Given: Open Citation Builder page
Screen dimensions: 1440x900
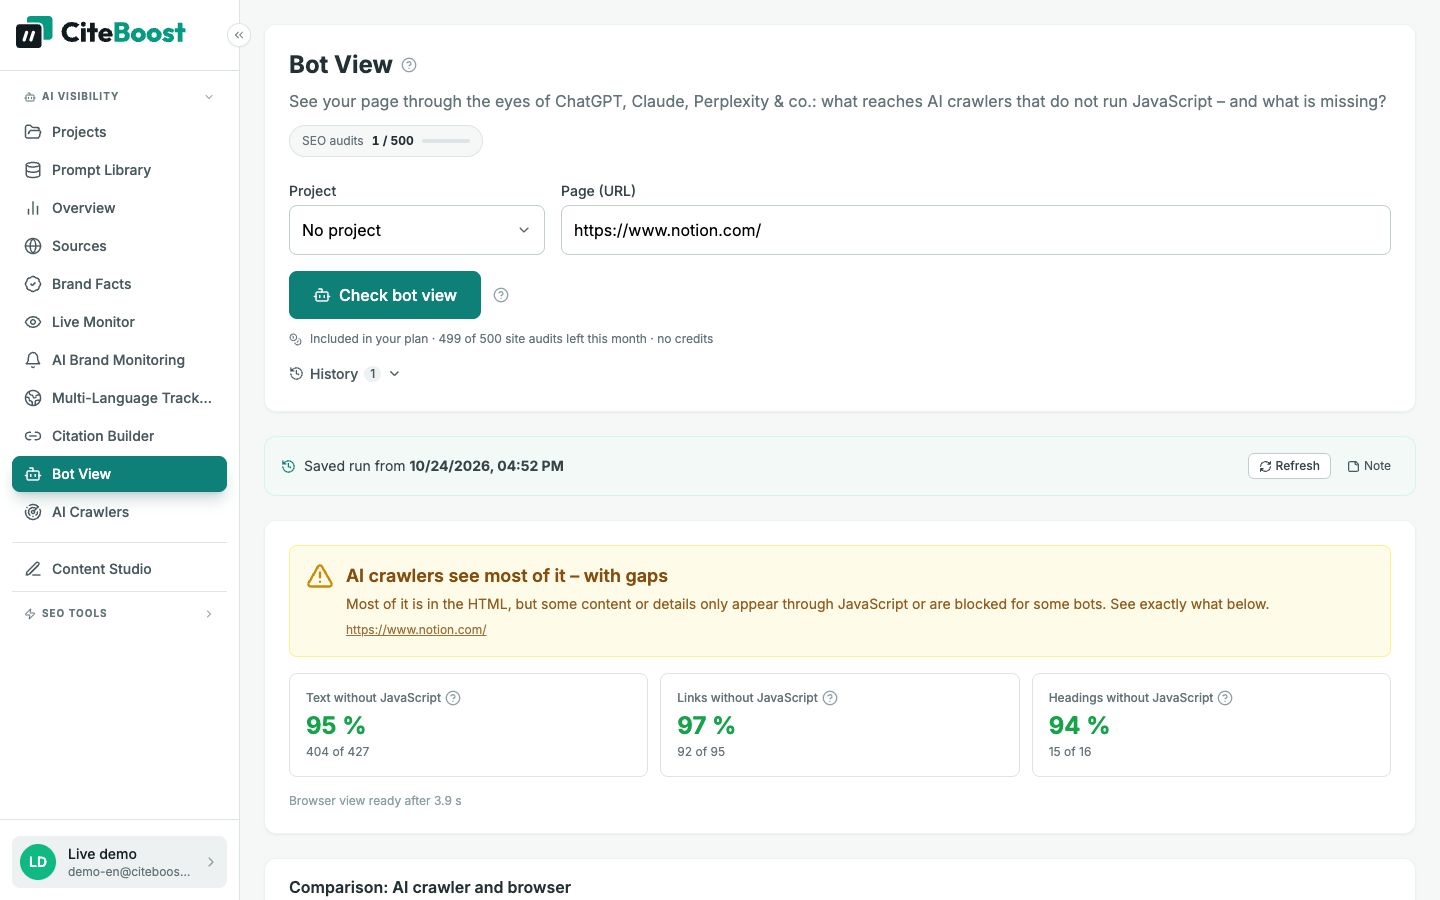Looking at the screenshot, I should (119, 436).
